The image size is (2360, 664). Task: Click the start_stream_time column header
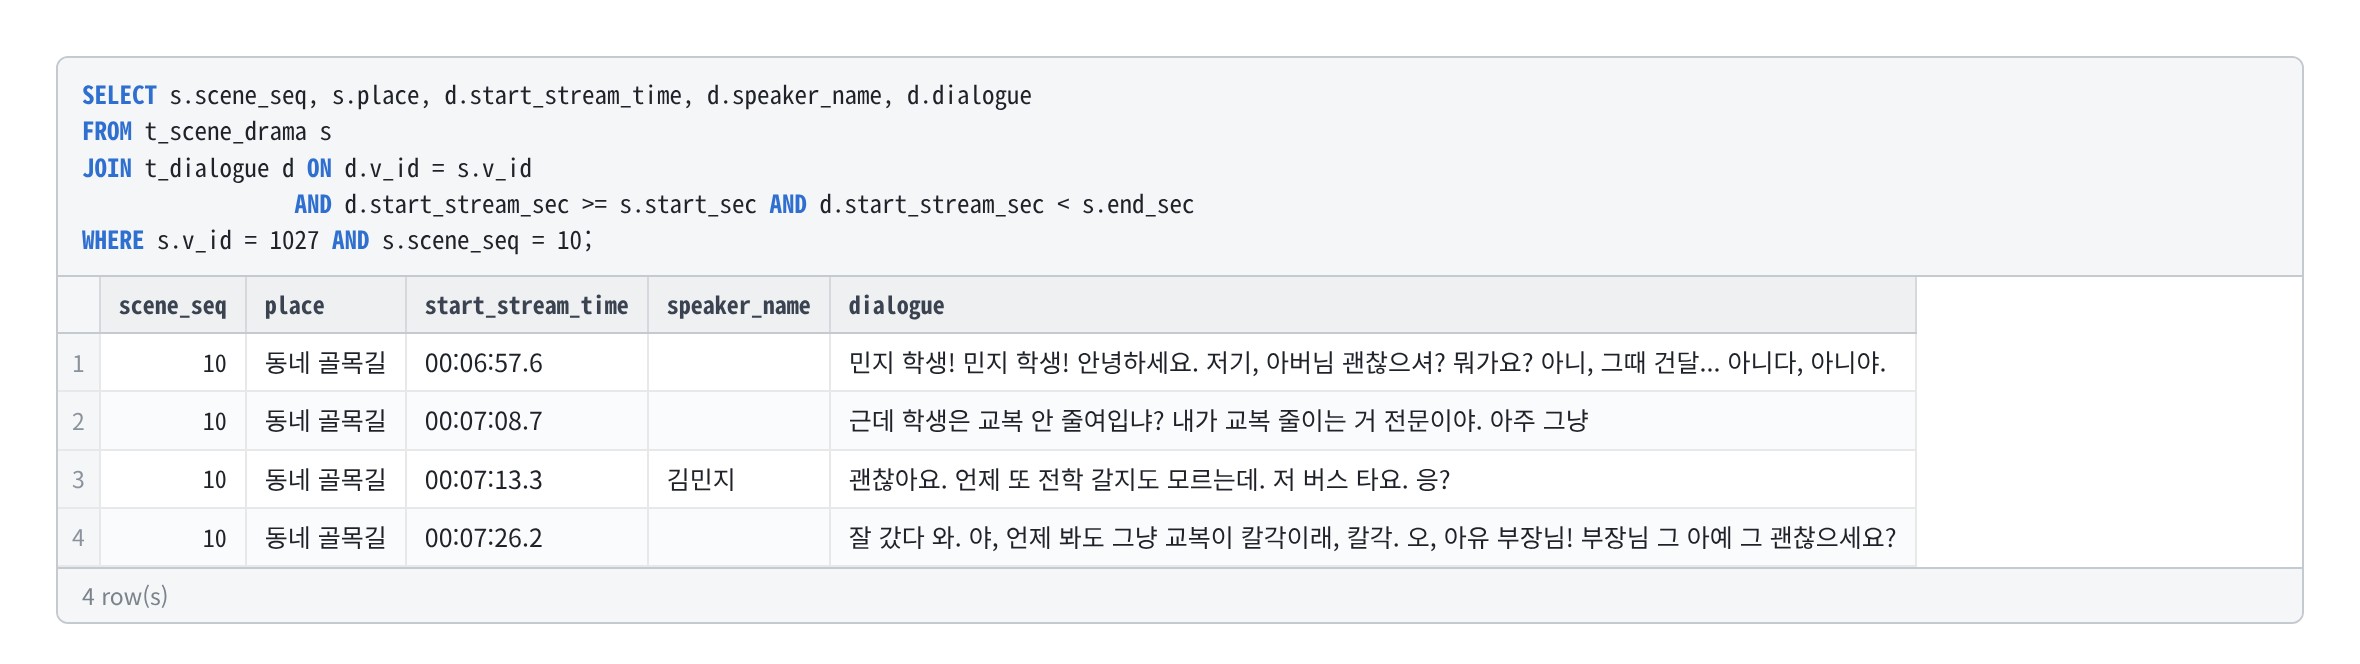pyautogui.click(x=527, y=305)
